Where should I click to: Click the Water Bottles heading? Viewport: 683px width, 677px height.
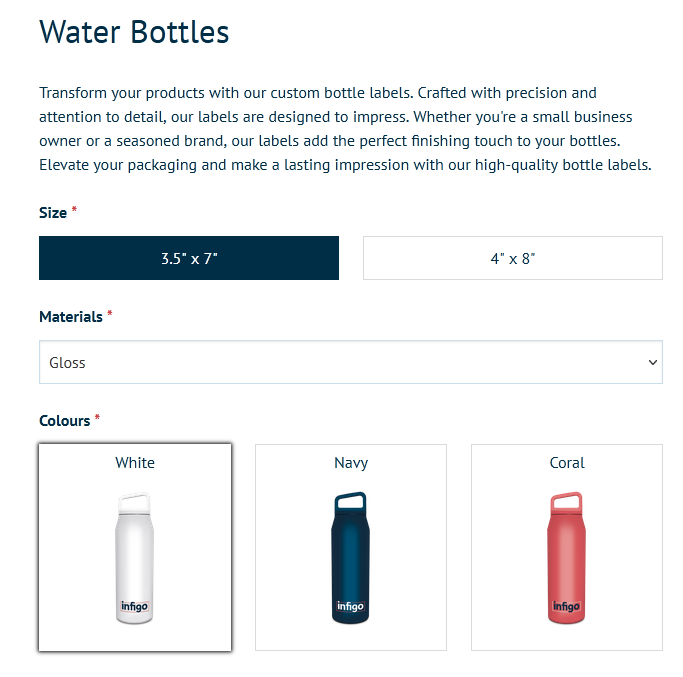(x=134, y=32)
